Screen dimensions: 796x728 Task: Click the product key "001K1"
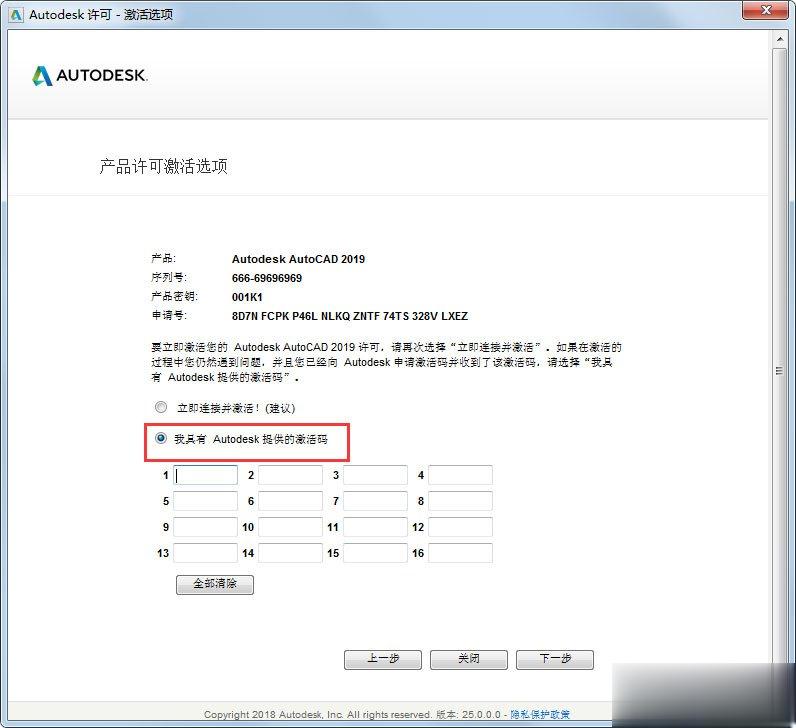click(x=247, y=297)
